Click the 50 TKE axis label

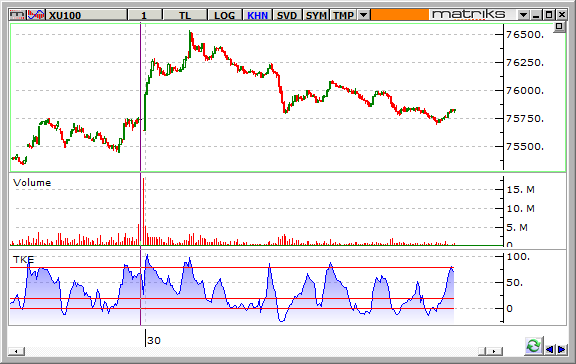tap(515, 282)
